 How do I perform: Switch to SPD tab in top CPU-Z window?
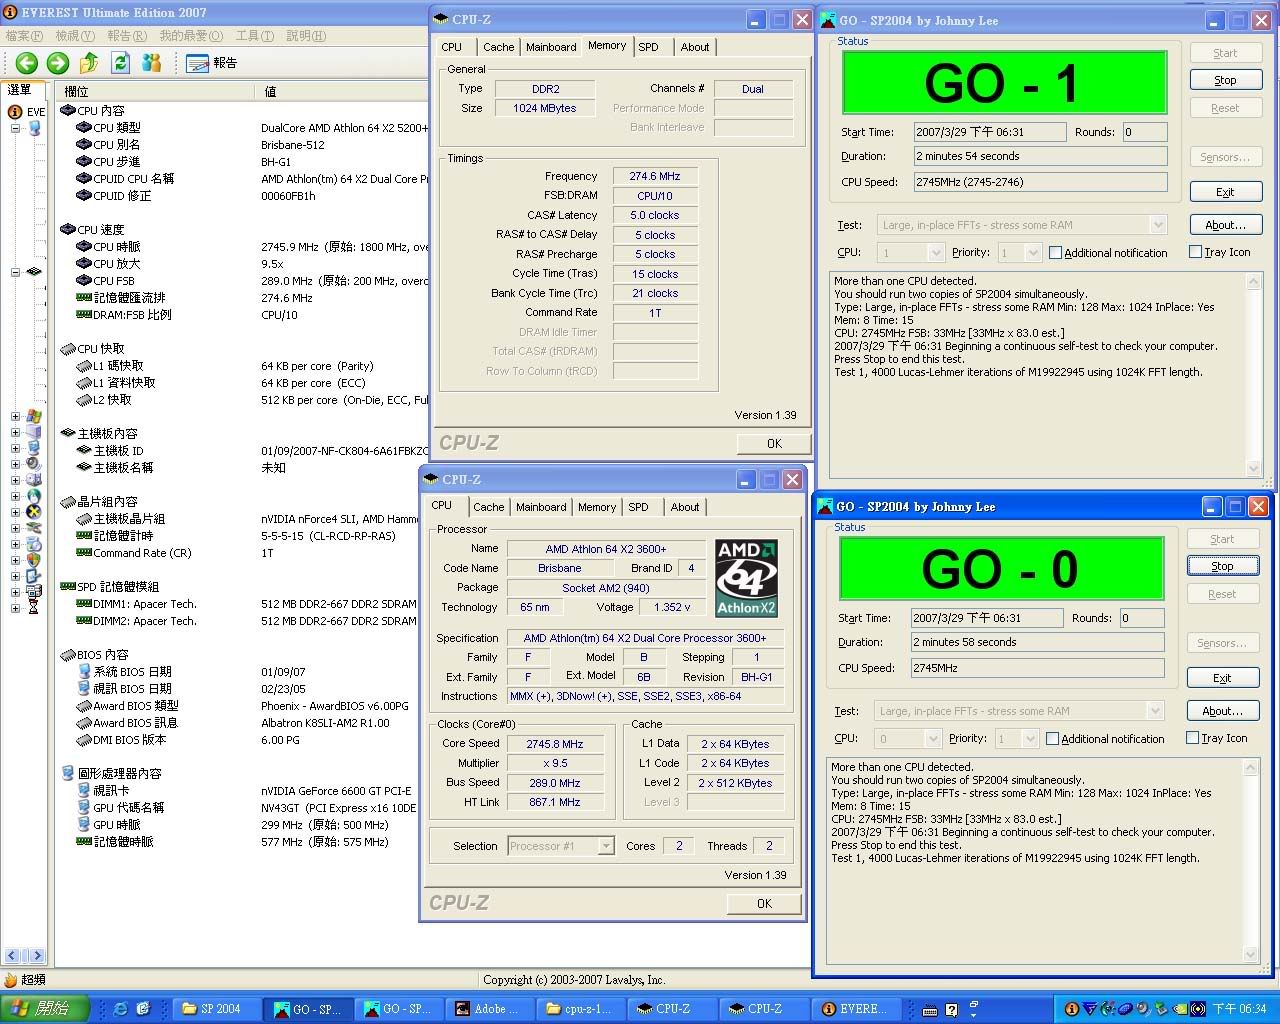point(648,47)
